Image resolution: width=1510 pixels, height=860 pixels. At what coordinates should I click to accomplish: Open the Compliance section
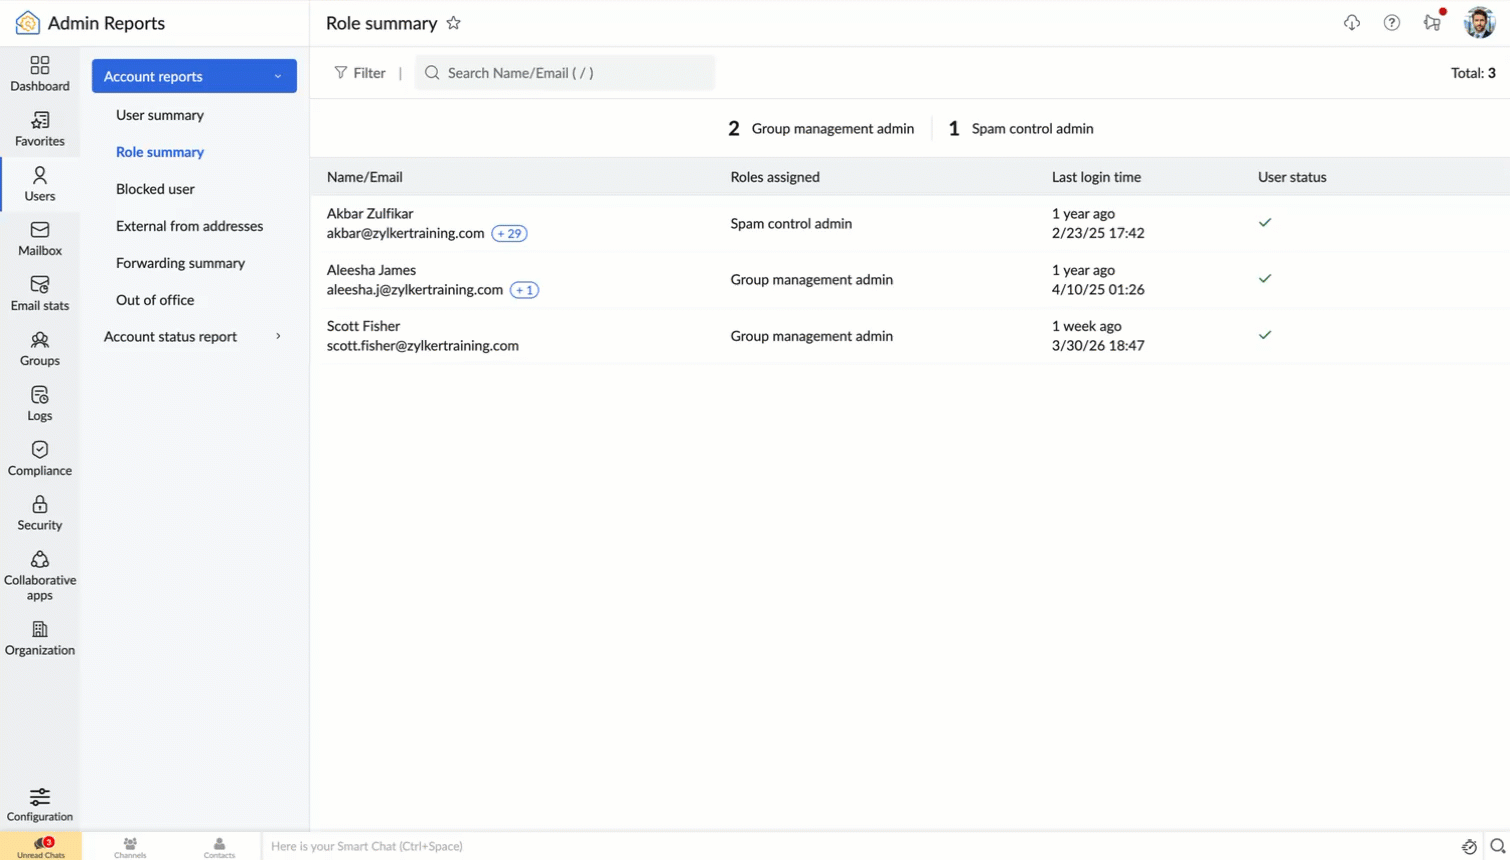pos(40,457)
